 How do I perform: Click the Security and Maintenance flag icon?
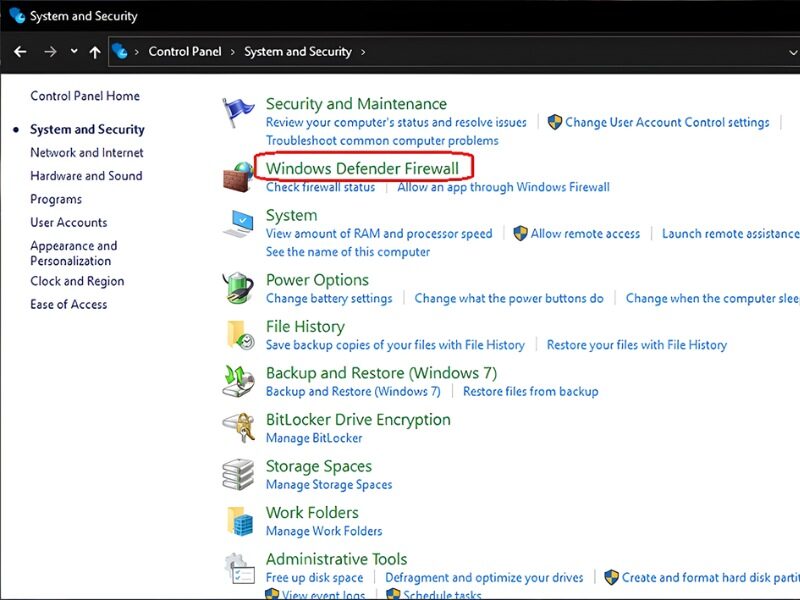tap(238, 113)
